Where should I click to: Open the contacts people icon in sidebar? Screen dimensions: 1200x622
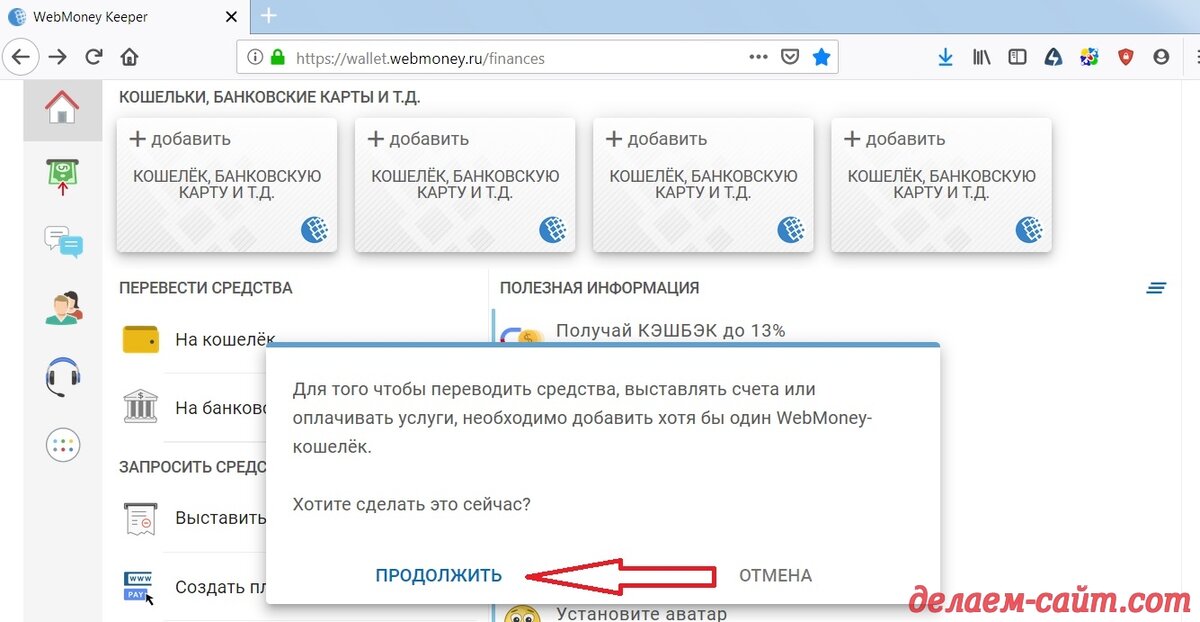[63, 307]
